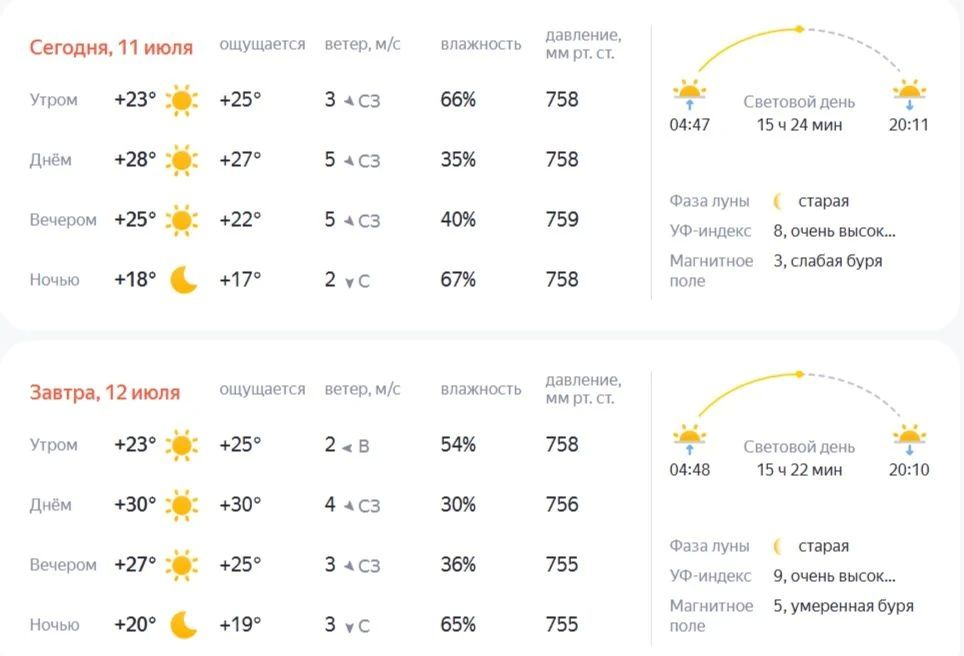Click the '5, умеренная буря' magnetic field value

844,606
